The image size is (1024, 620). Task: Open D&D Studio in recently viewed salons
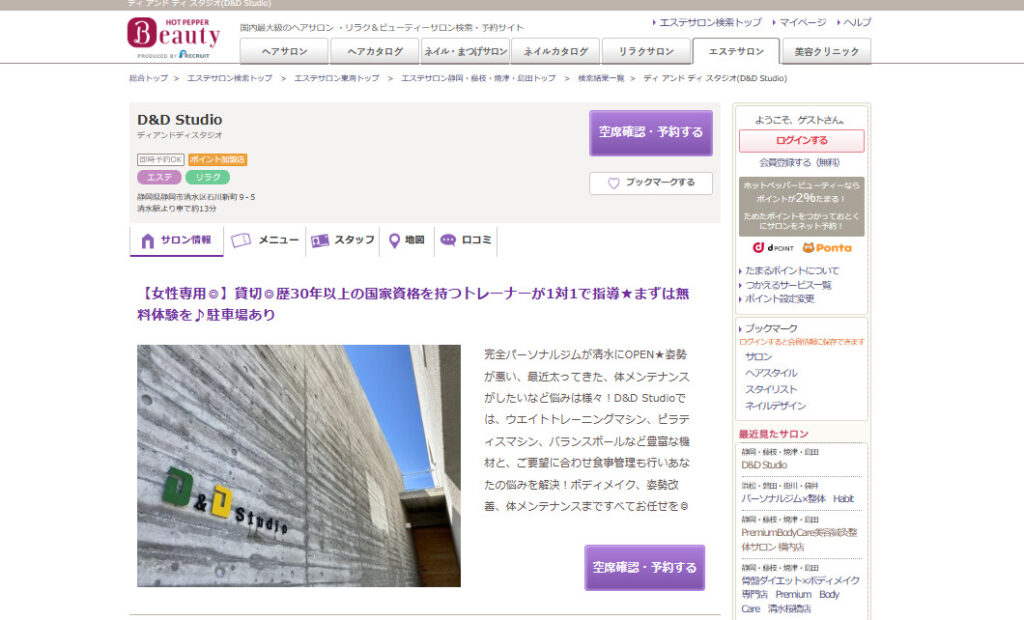pyautogui.click(x=764, y=465)
